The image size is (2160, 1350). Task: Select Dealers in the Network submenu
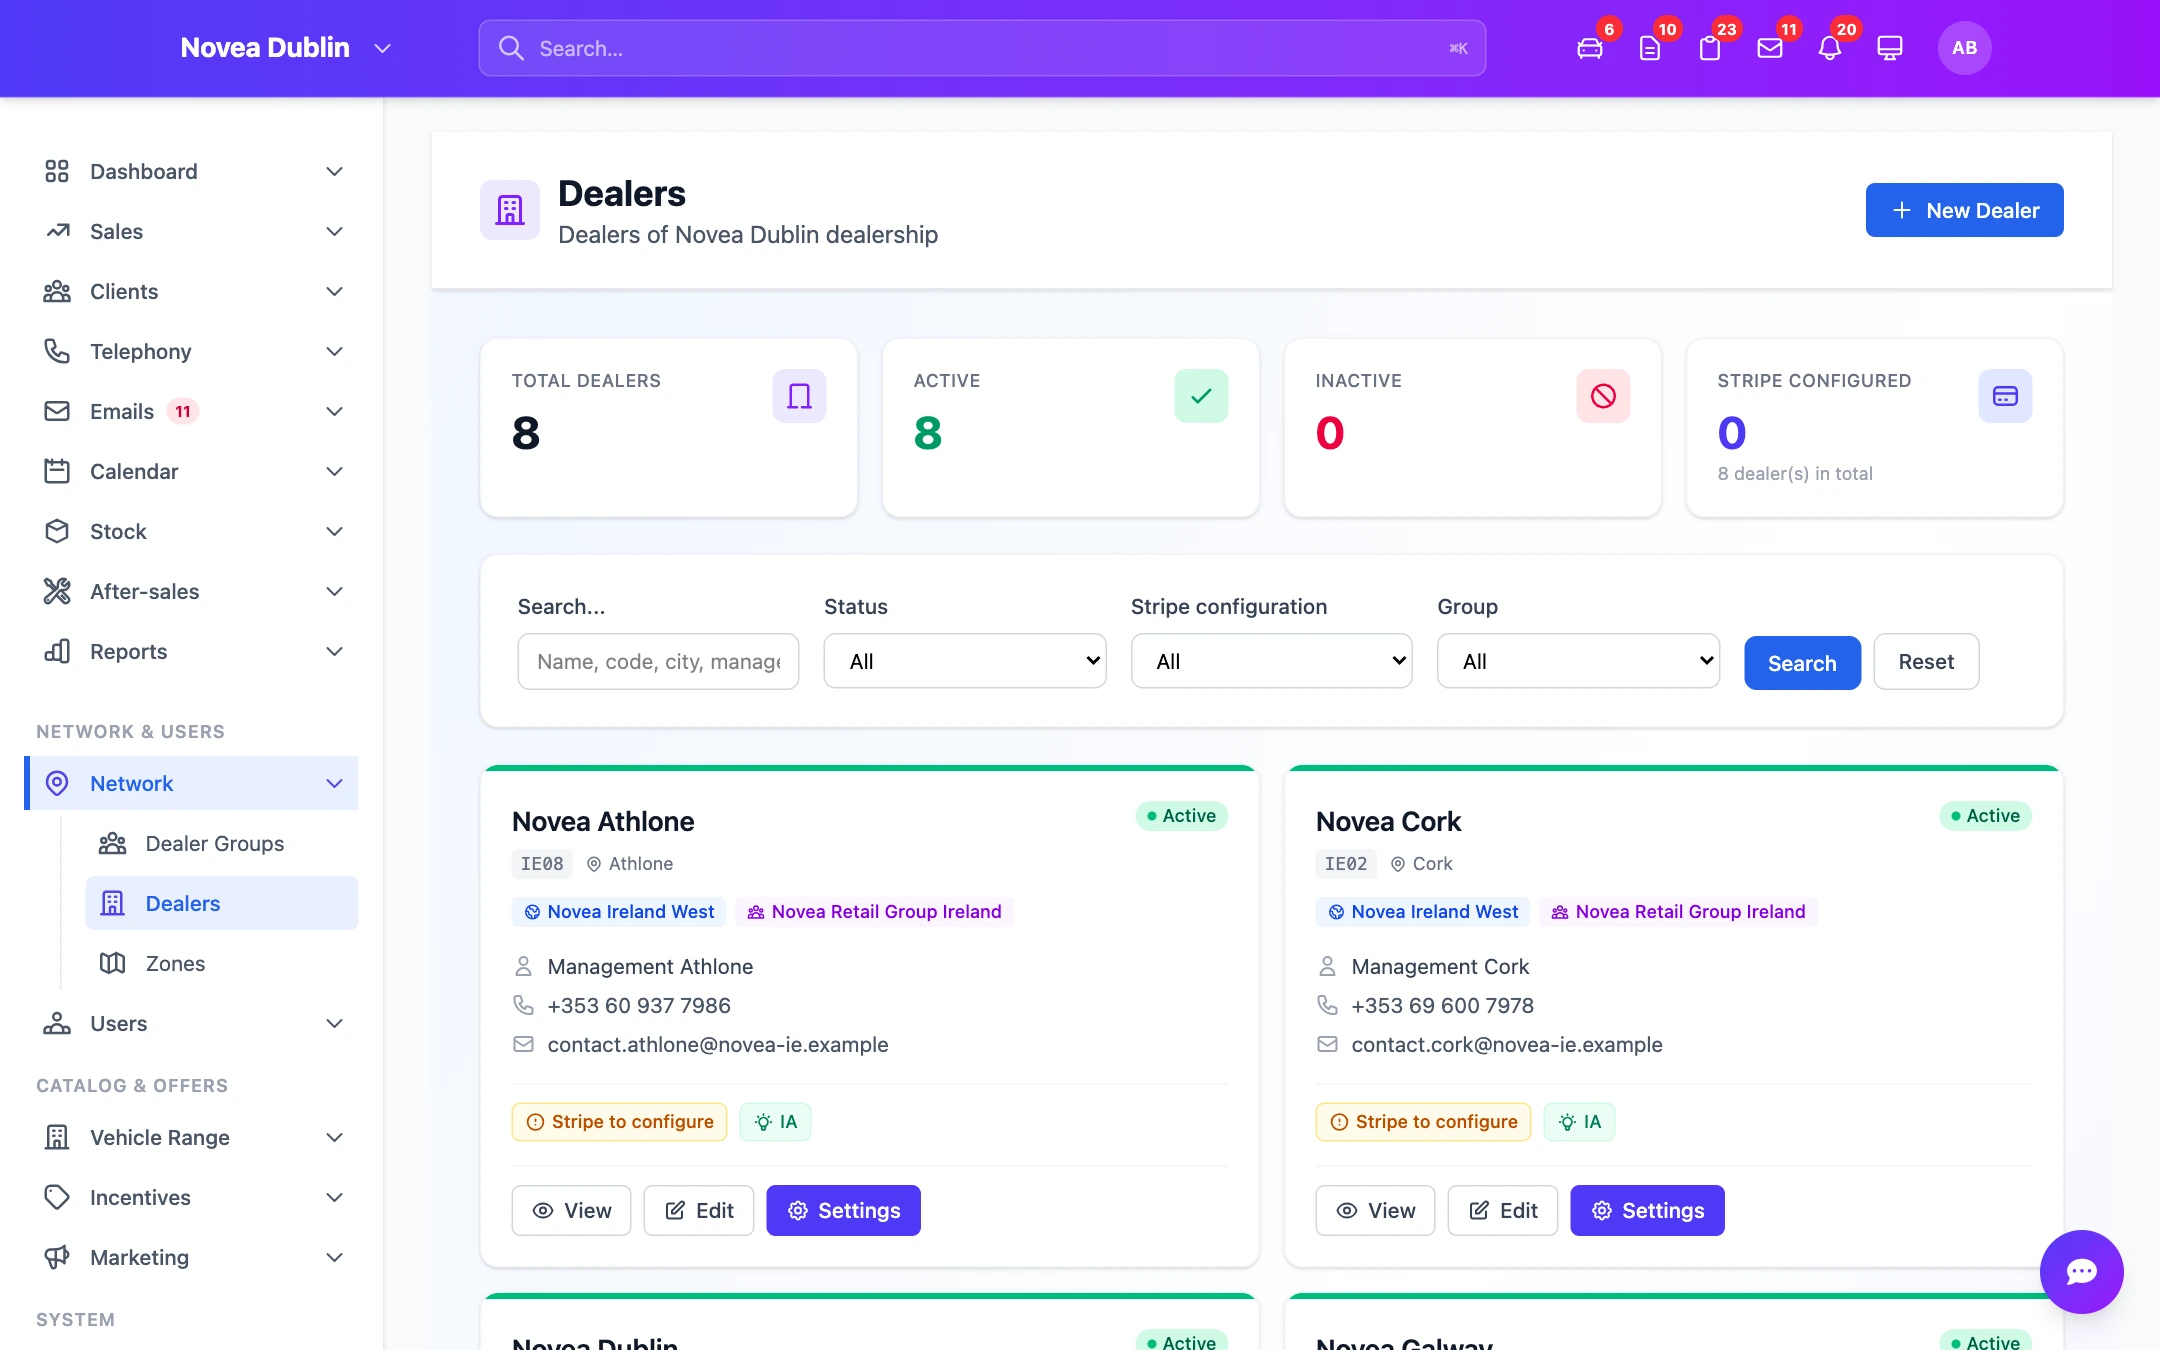coord(222,903)
